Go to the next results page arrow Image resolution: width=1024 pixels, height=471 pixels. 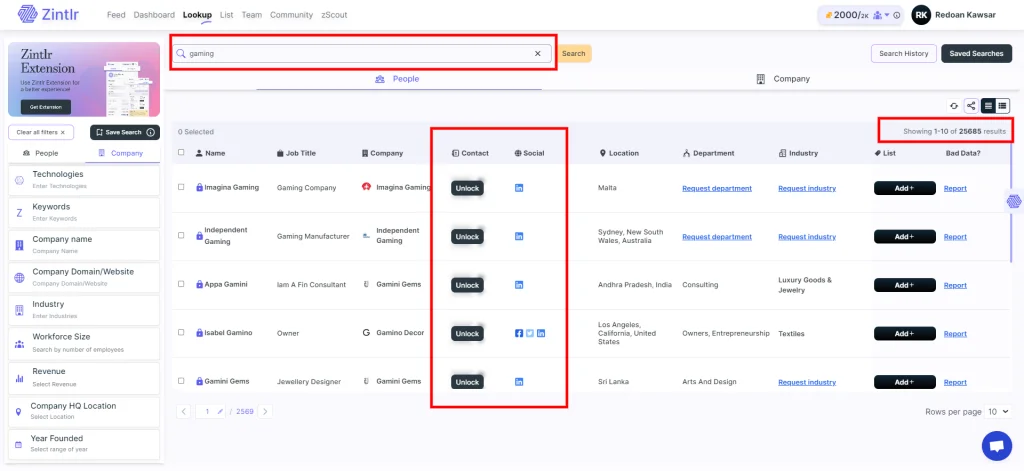pyautogui.click(x=266, y=411)
